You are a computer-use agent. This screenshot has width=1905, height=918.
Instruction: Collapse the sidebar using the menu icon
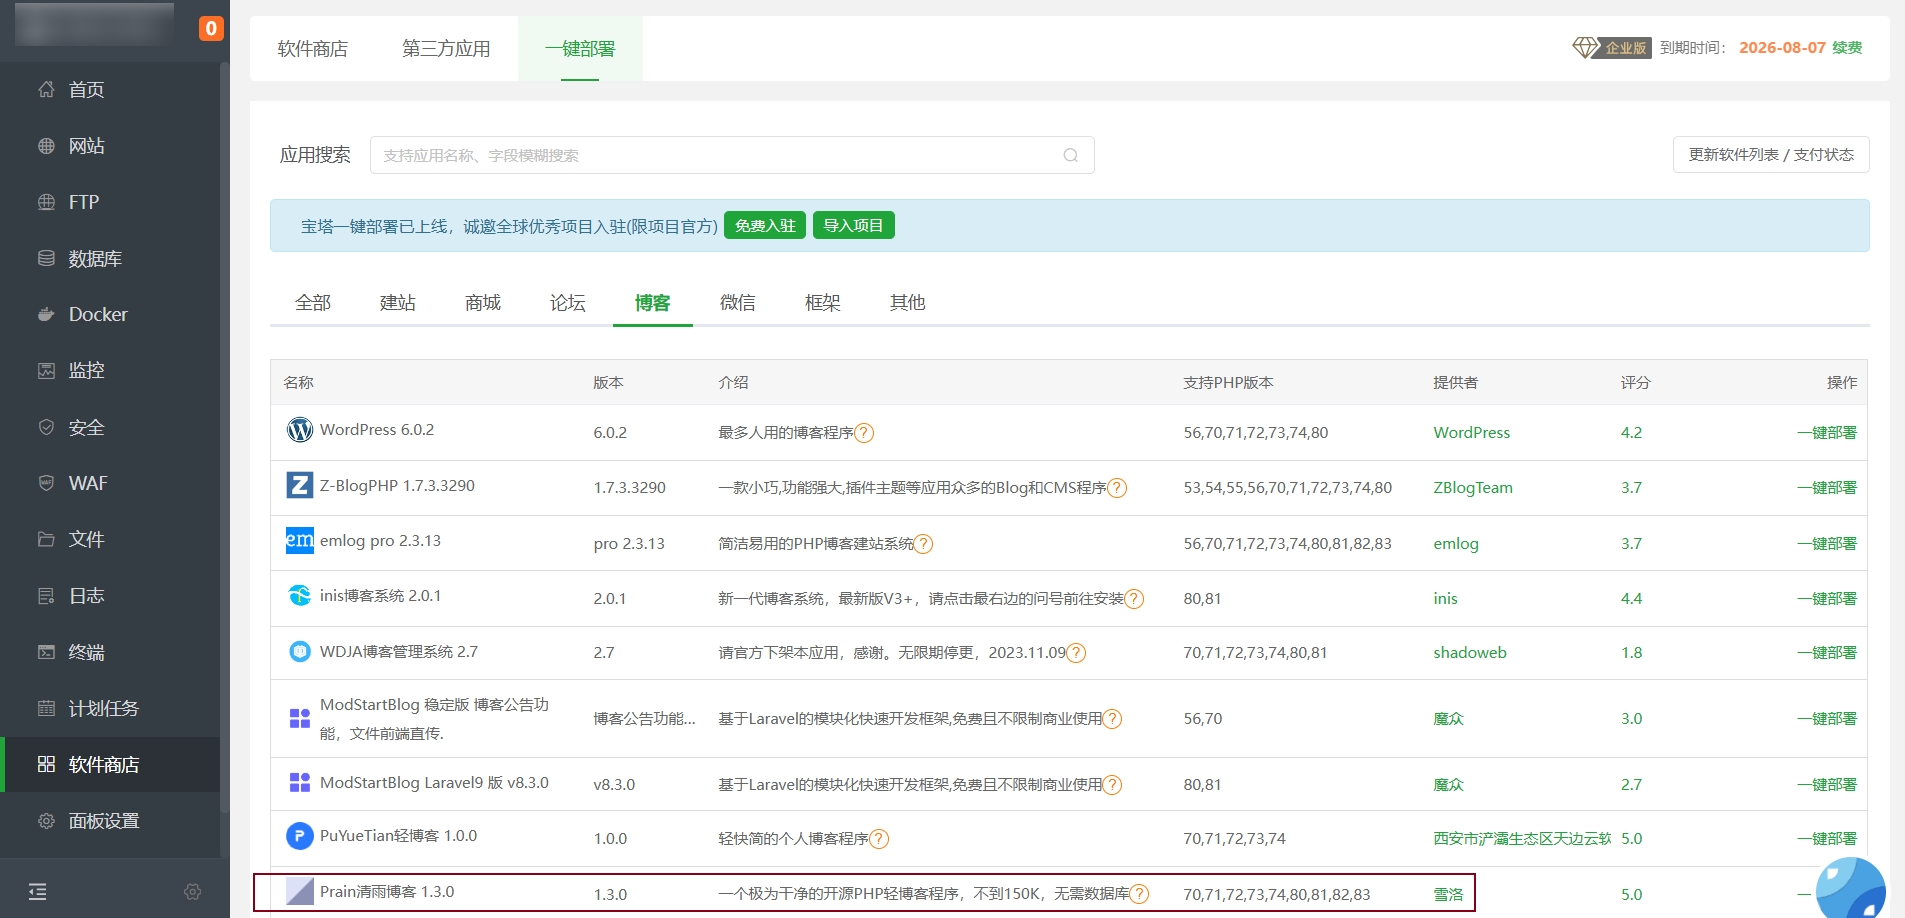38,891
